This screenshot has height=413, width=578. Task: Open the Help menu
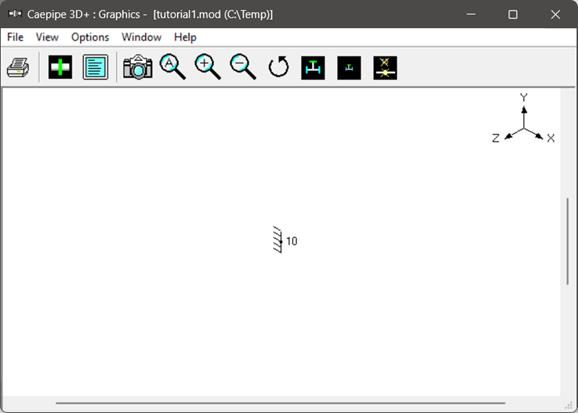tap(185, 37)
